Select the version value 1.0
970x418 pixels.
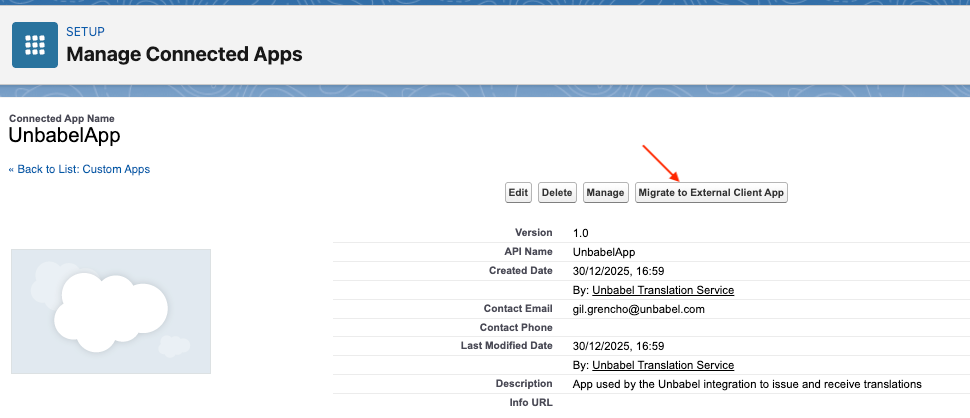[x=580, y=233]
